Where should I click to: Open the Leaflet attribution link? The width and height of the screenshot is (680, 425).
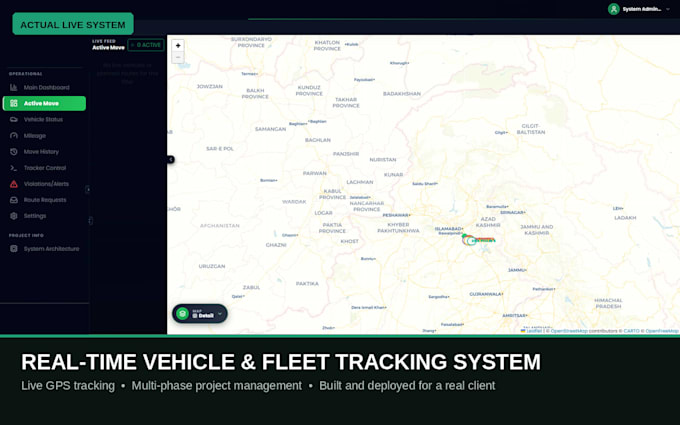click(x=531, y=331)
